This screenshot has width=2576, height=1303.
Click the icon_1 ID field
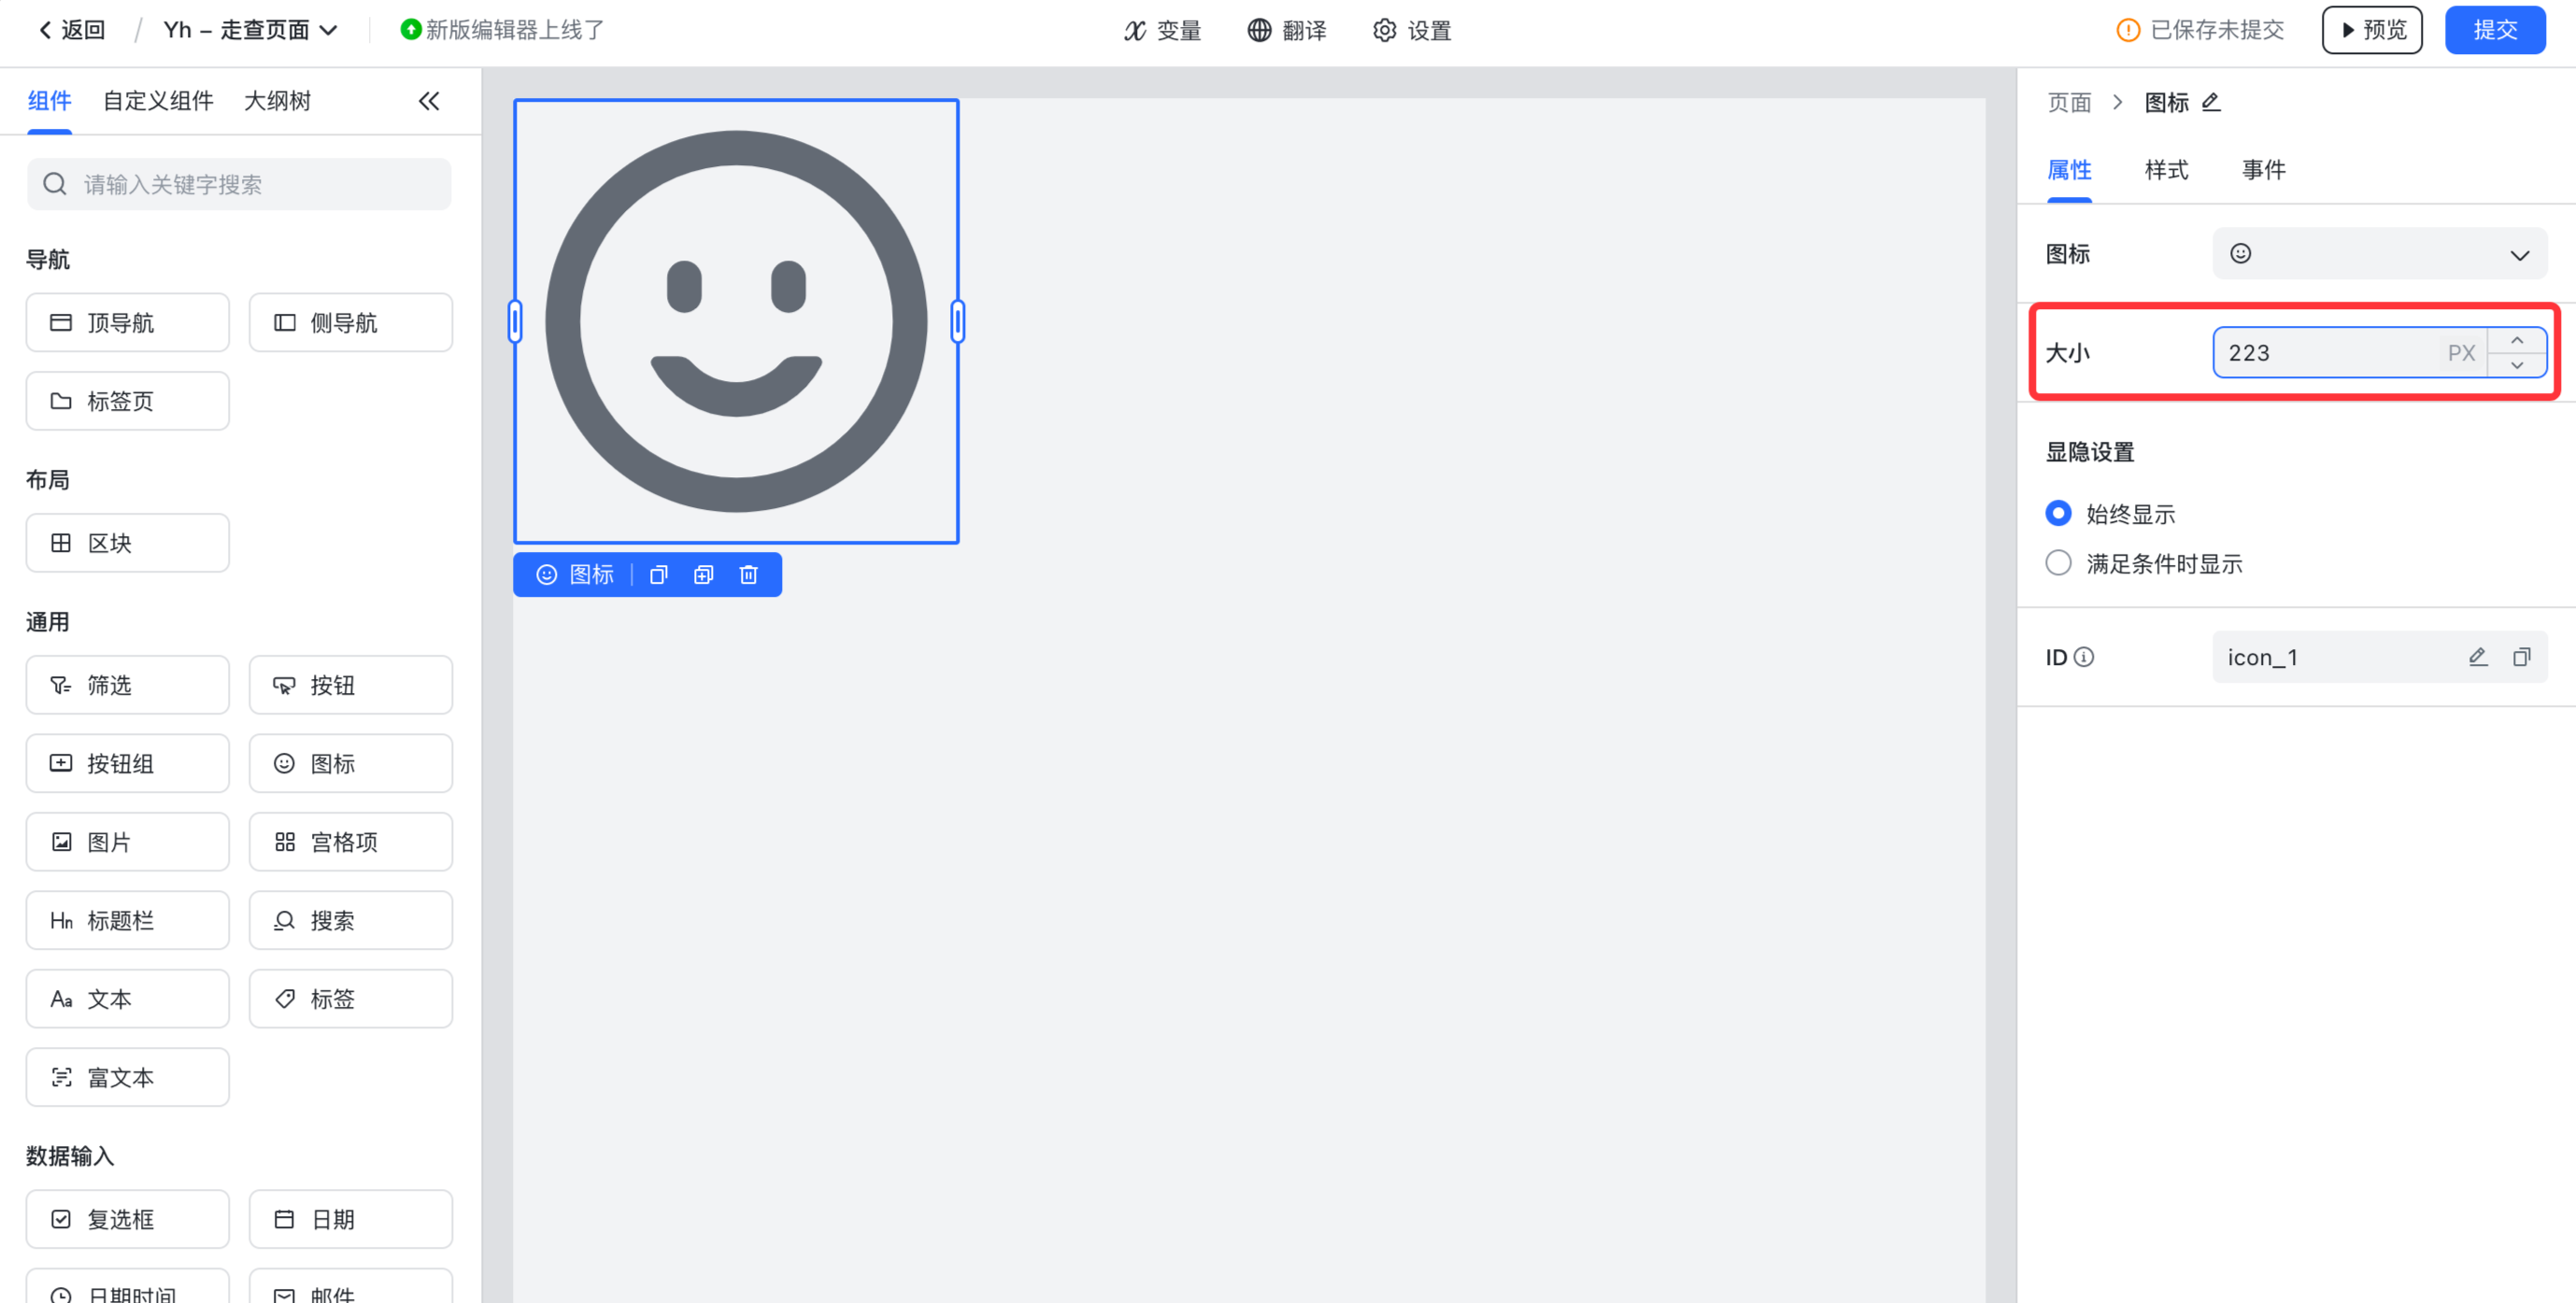point(2380,657)
